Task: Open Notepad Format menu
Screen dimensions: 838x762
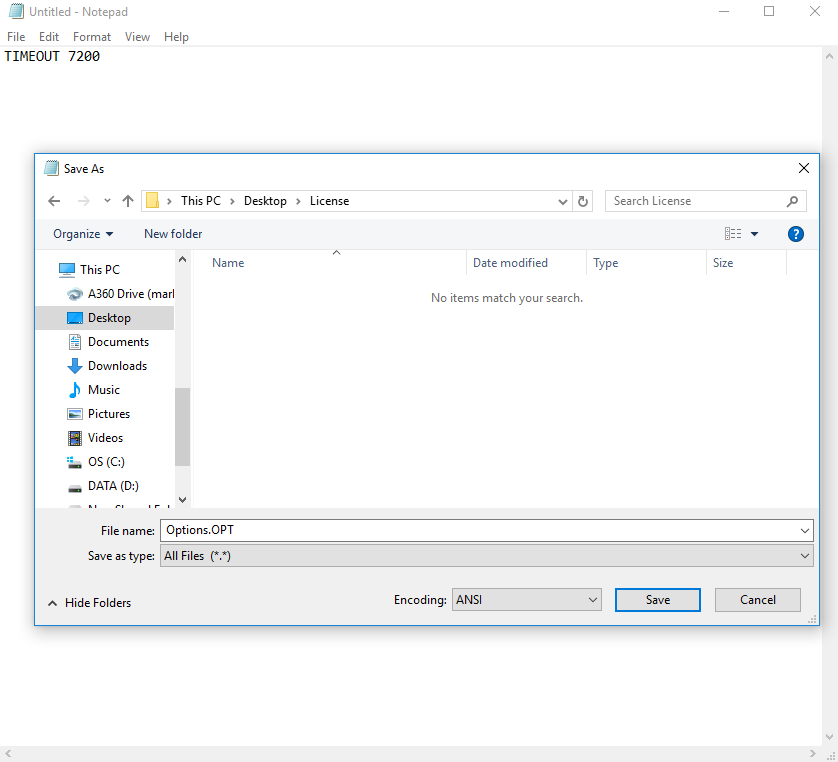Action: pyautogui.click(x=92, y=37)
